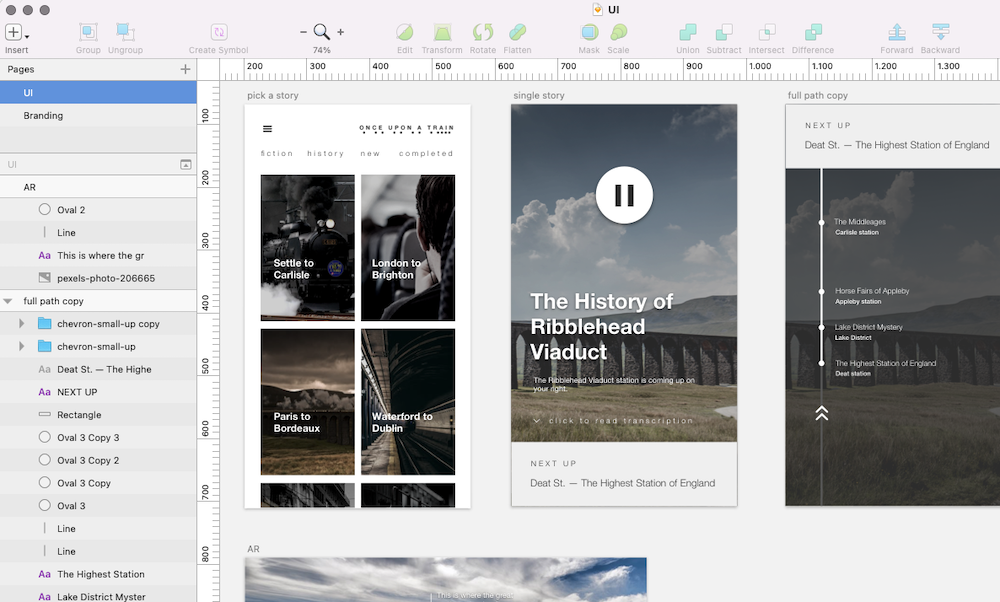The height and width of the screenshot is (602, 1000).
Task: Select the 'This is where the gr' text layer
Action: click(x=98, y=255)
